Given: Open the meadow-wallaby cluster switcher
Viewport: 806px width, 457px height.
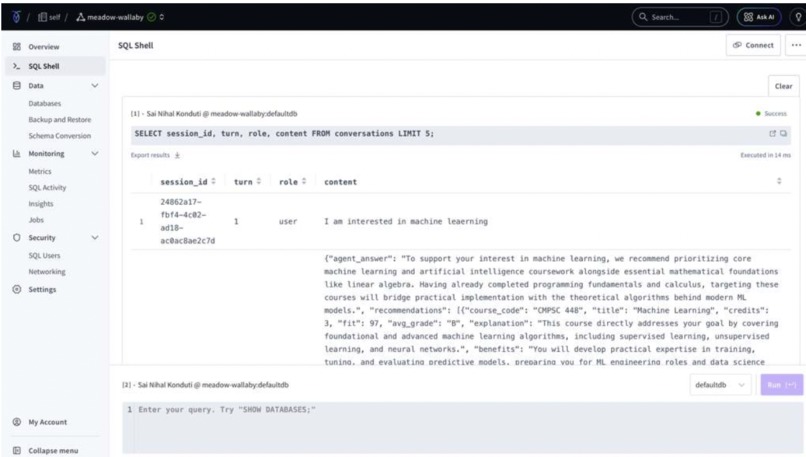Looking at the screenshot, I should [x=120, y=17].
